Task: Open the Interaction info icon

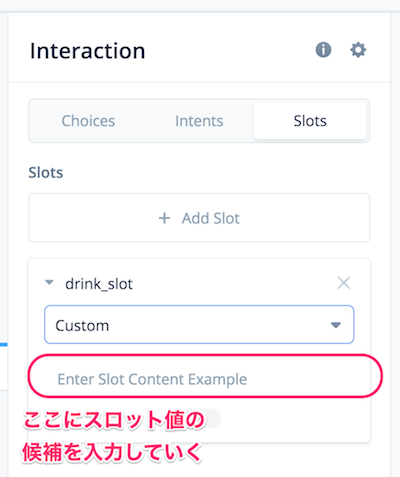Action: pyautogui.click(x=323, y=50)
